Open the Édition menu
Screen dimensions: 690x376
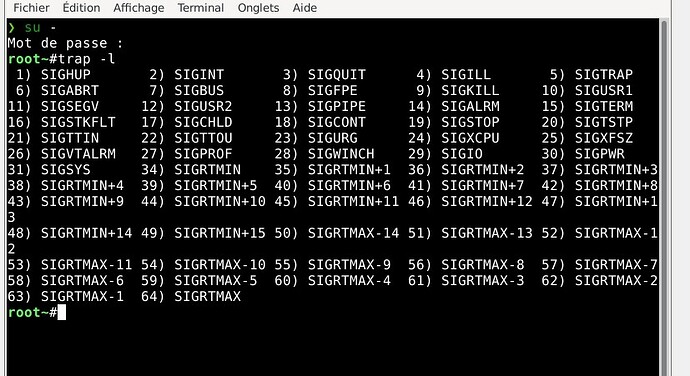pos(81,8)
